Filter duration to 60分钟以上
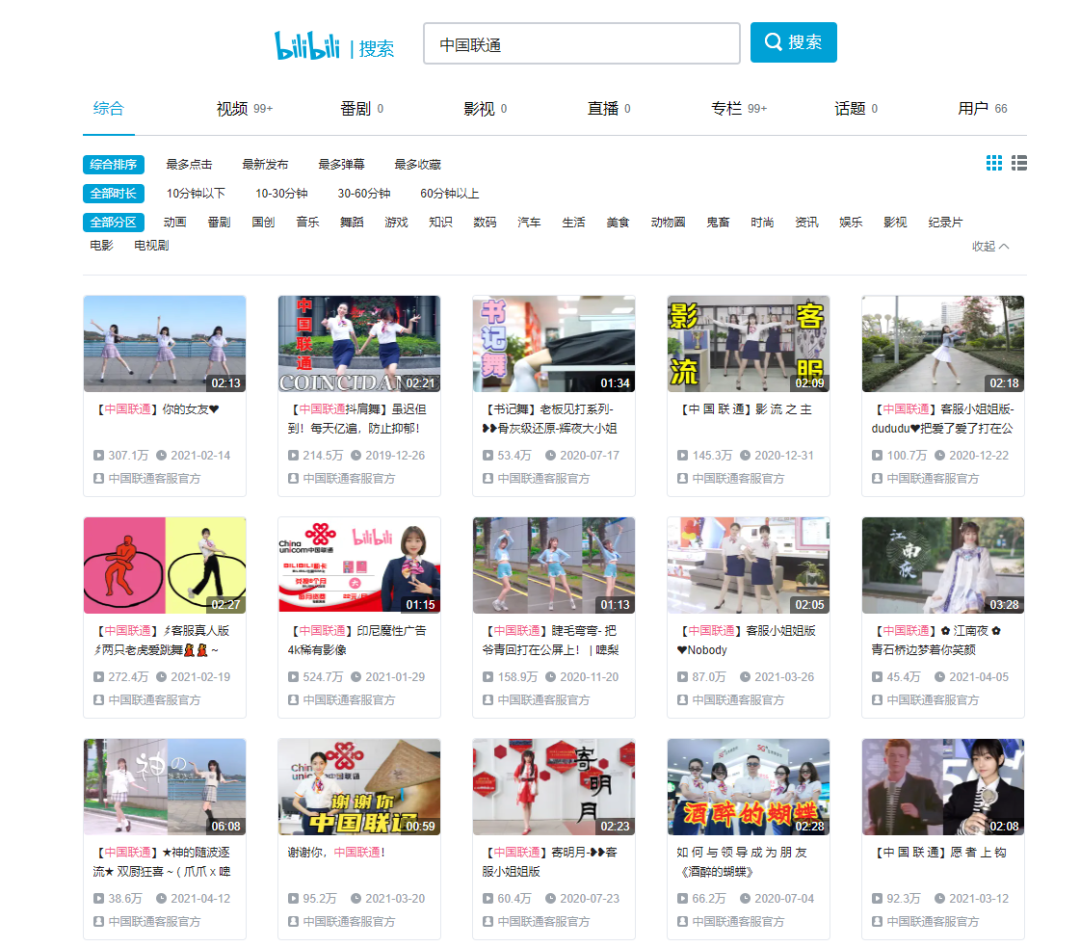This screenshot has width=1080, height=947. click(450, 194)
